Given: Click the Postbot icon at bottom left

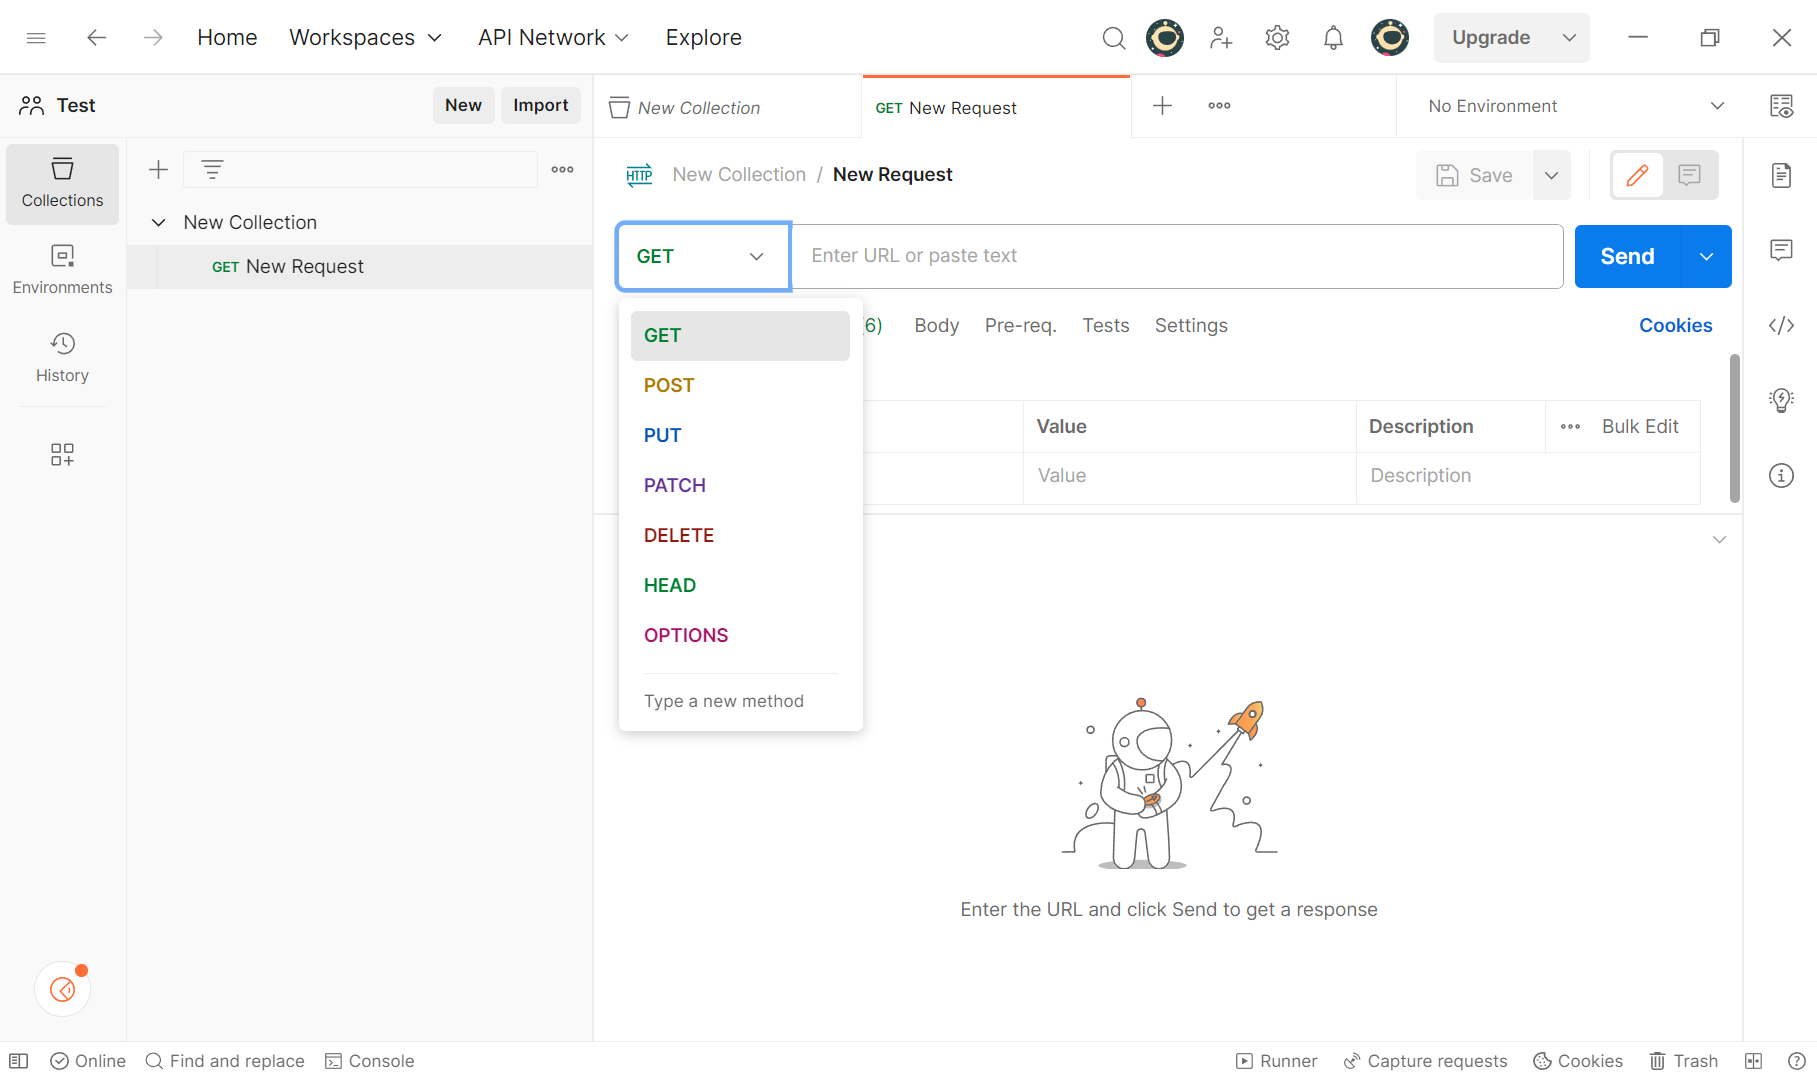Looking at the screenshot, I should tap(62, 989).
